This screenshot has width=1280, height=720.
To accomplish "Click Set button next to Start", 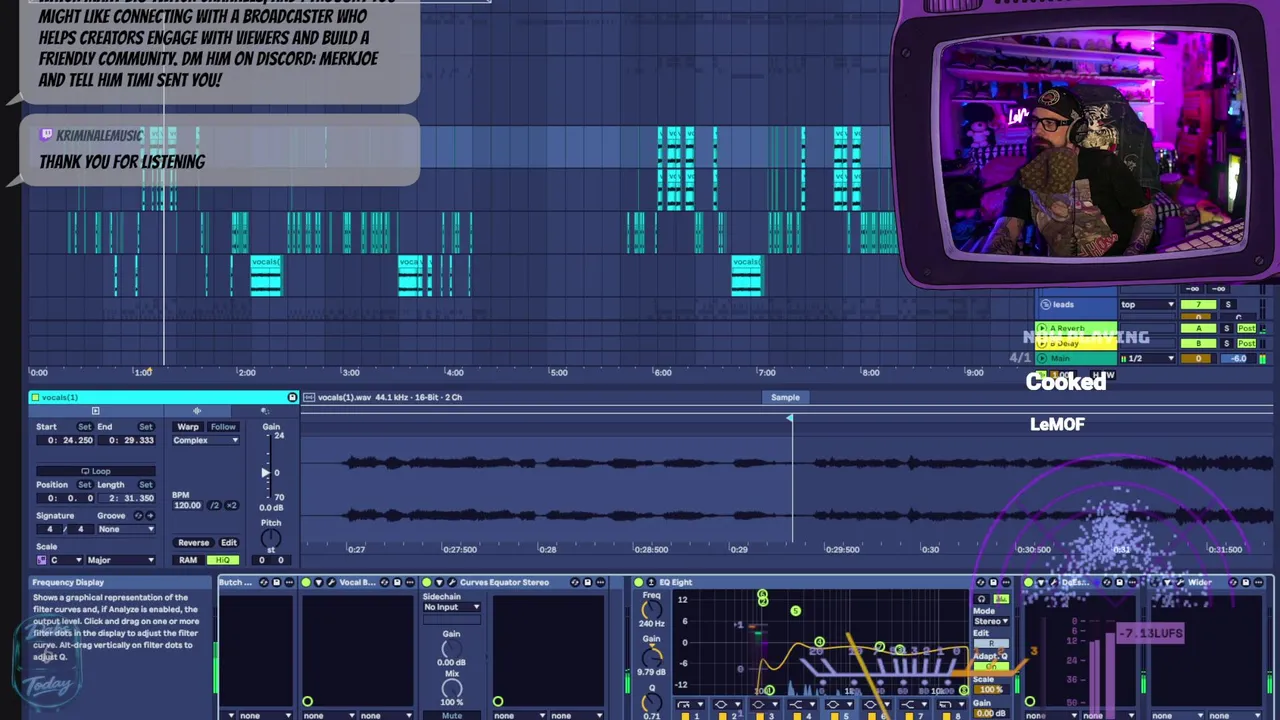I will click(85, 427).
